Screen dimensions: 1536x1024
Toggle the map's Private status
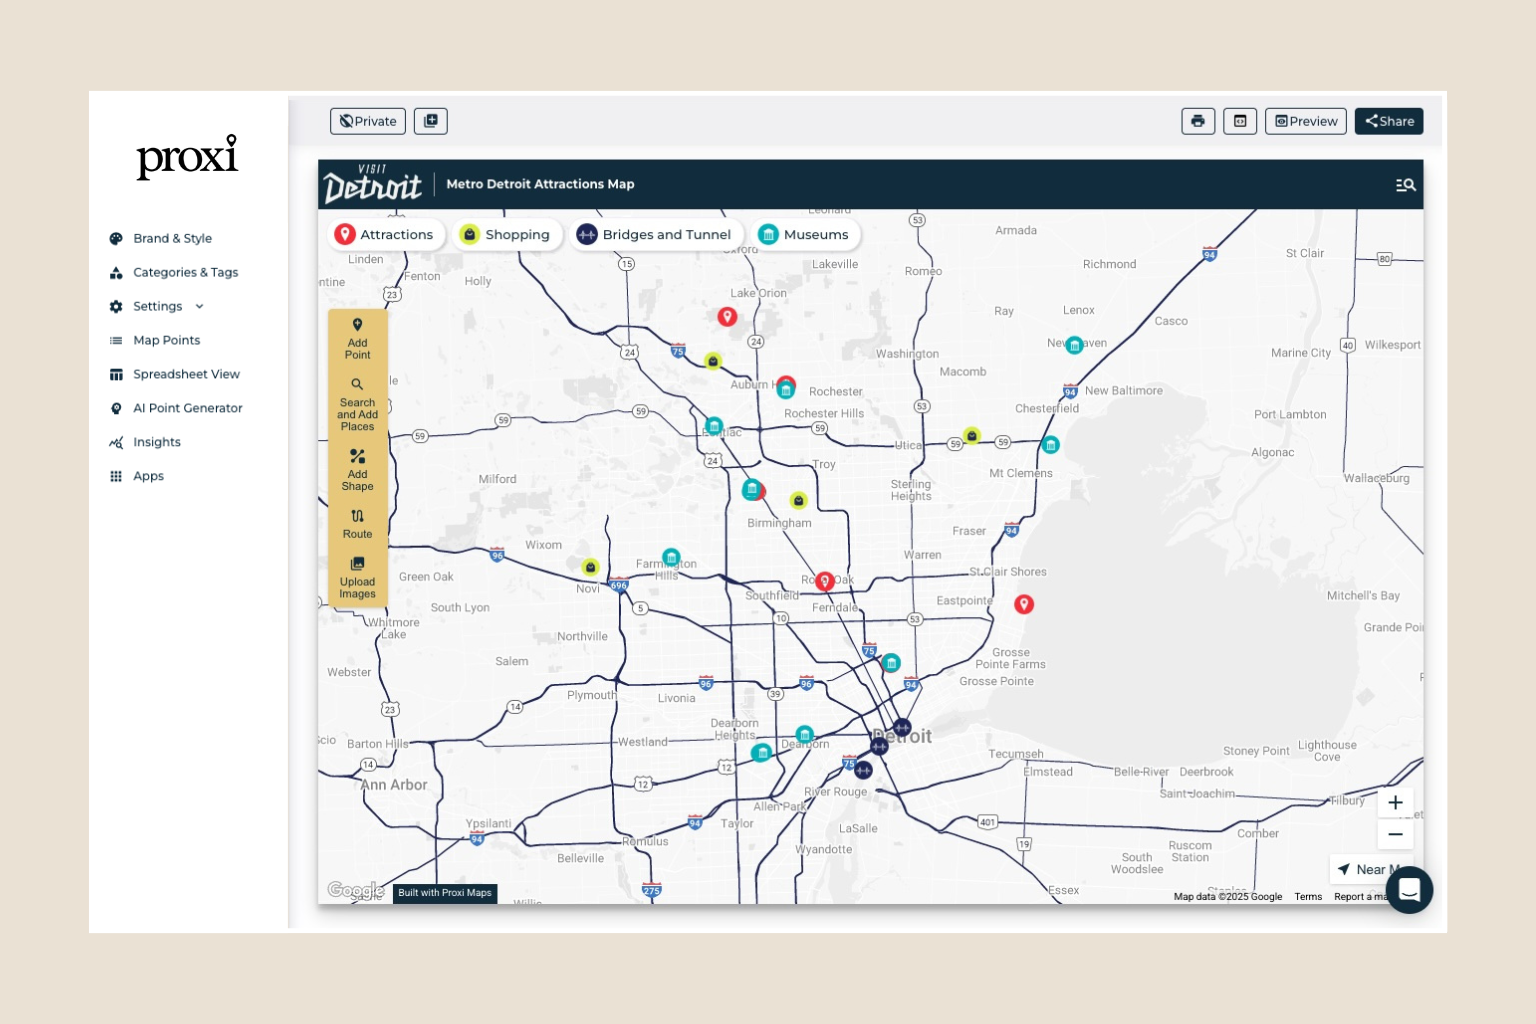click(368, 120)
